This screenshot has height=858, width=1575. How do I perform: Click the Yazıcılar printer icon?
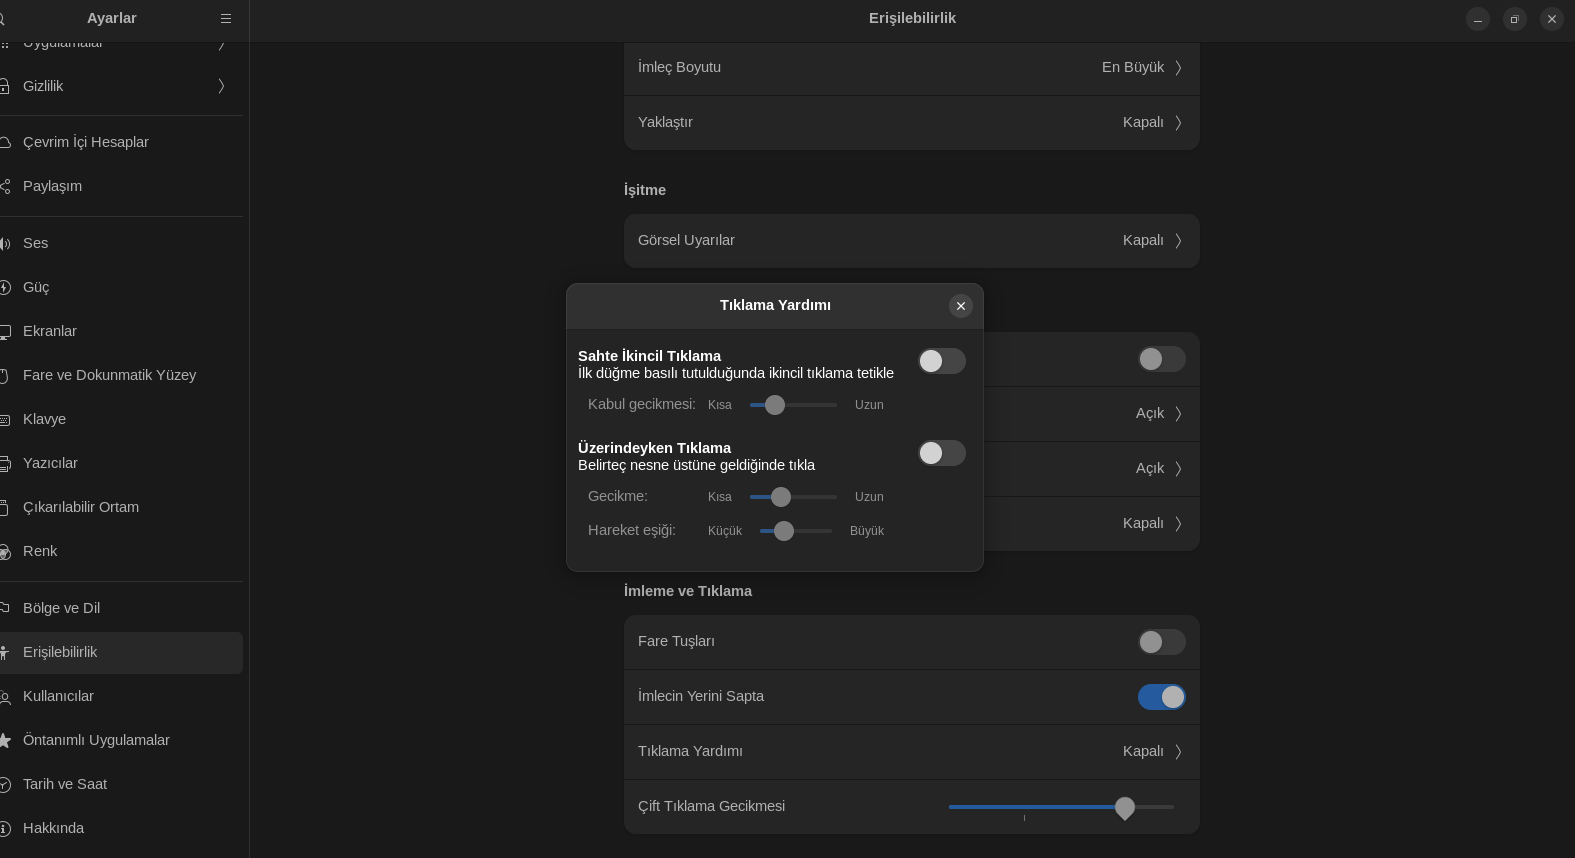pyautogui.click(x=5, y=464)
